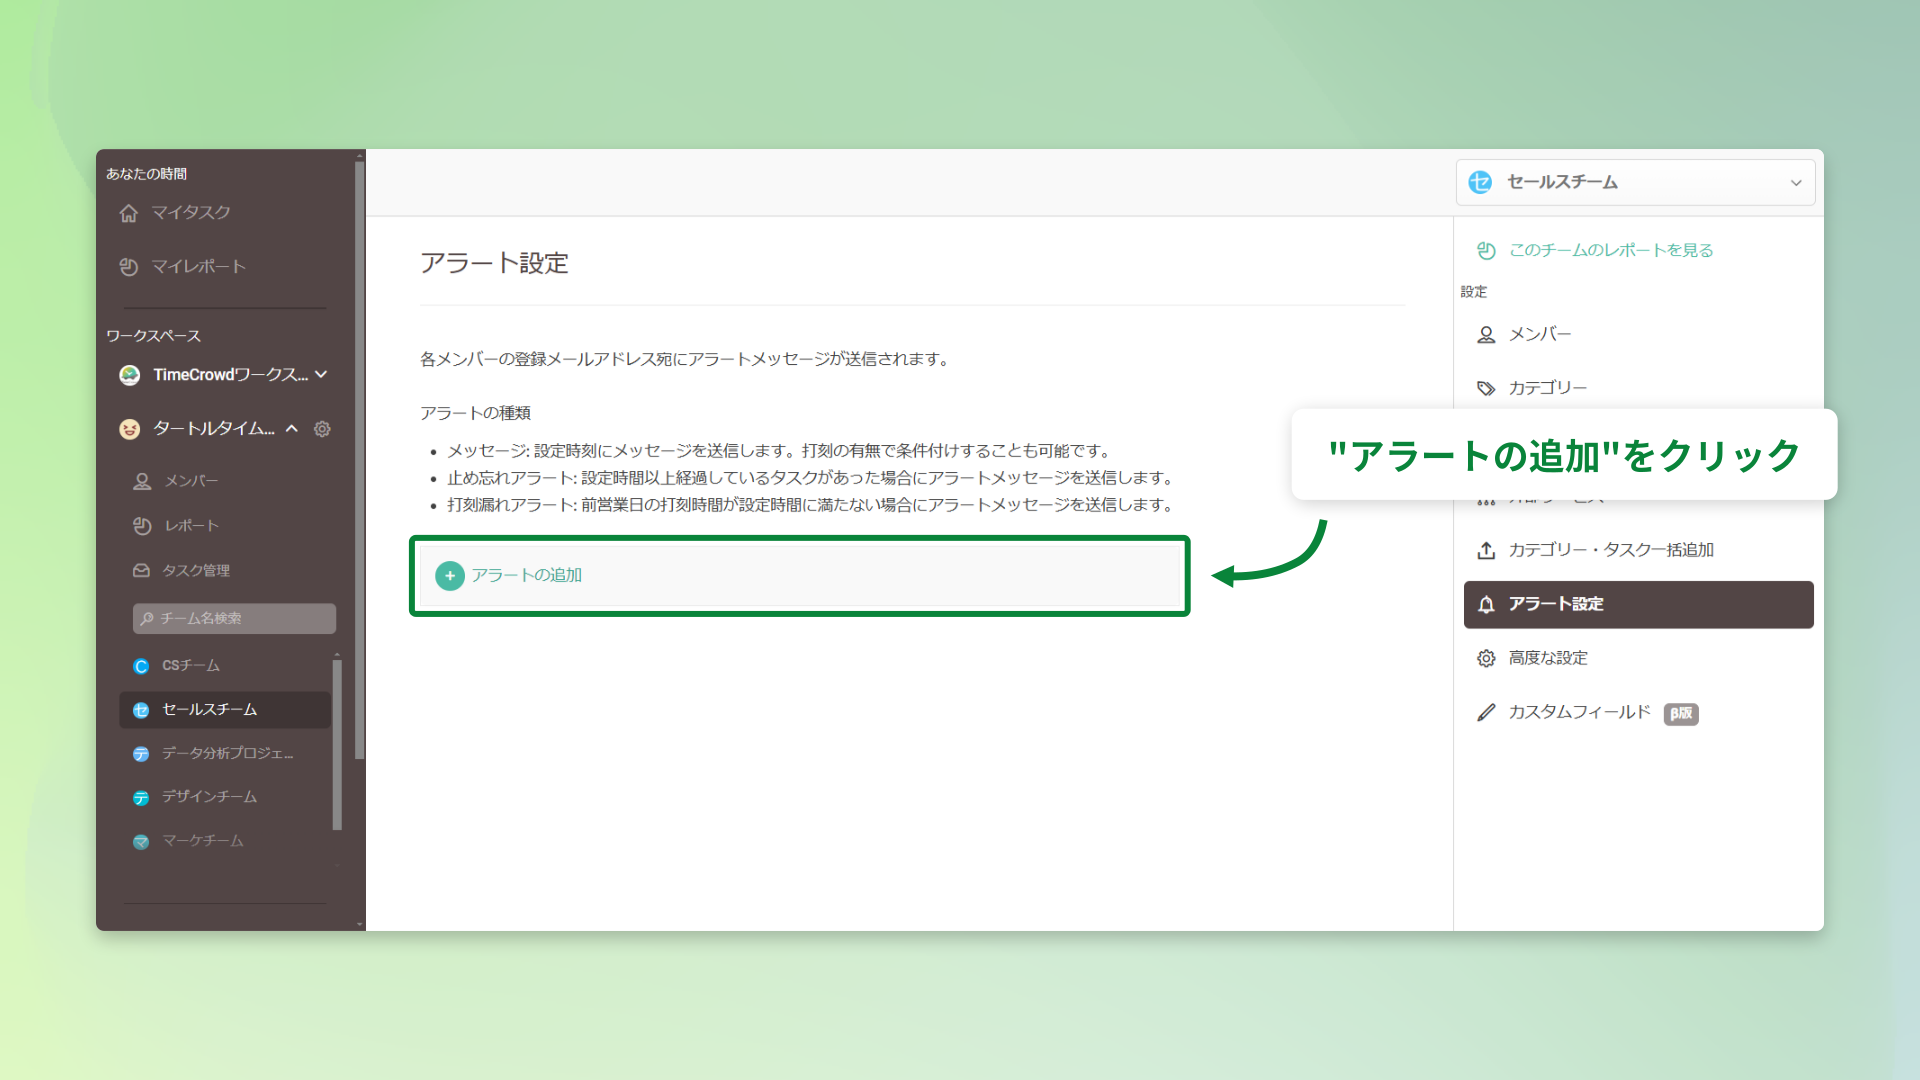The height and width of the screenshot is (1080, 1920).
Task: Expand the TimeCrowdワークスペース dropdown
Action: click(x=321, y=374)
